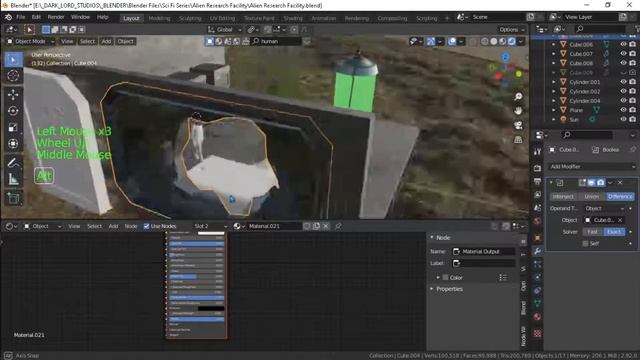Click the Principled BSDF node in editor

click(196, 285)
